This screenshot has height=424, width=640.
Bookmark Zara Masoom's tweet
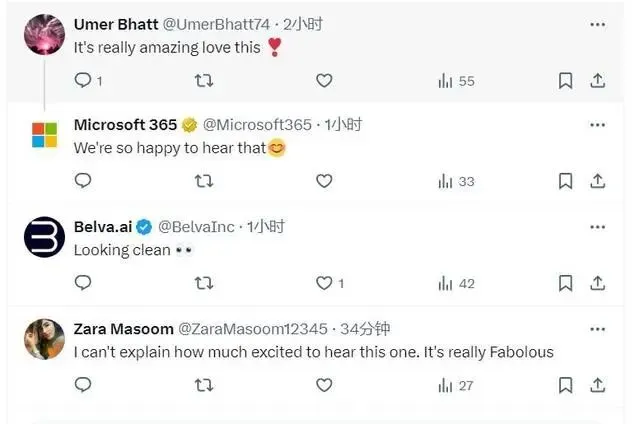(x=565, y=384)
